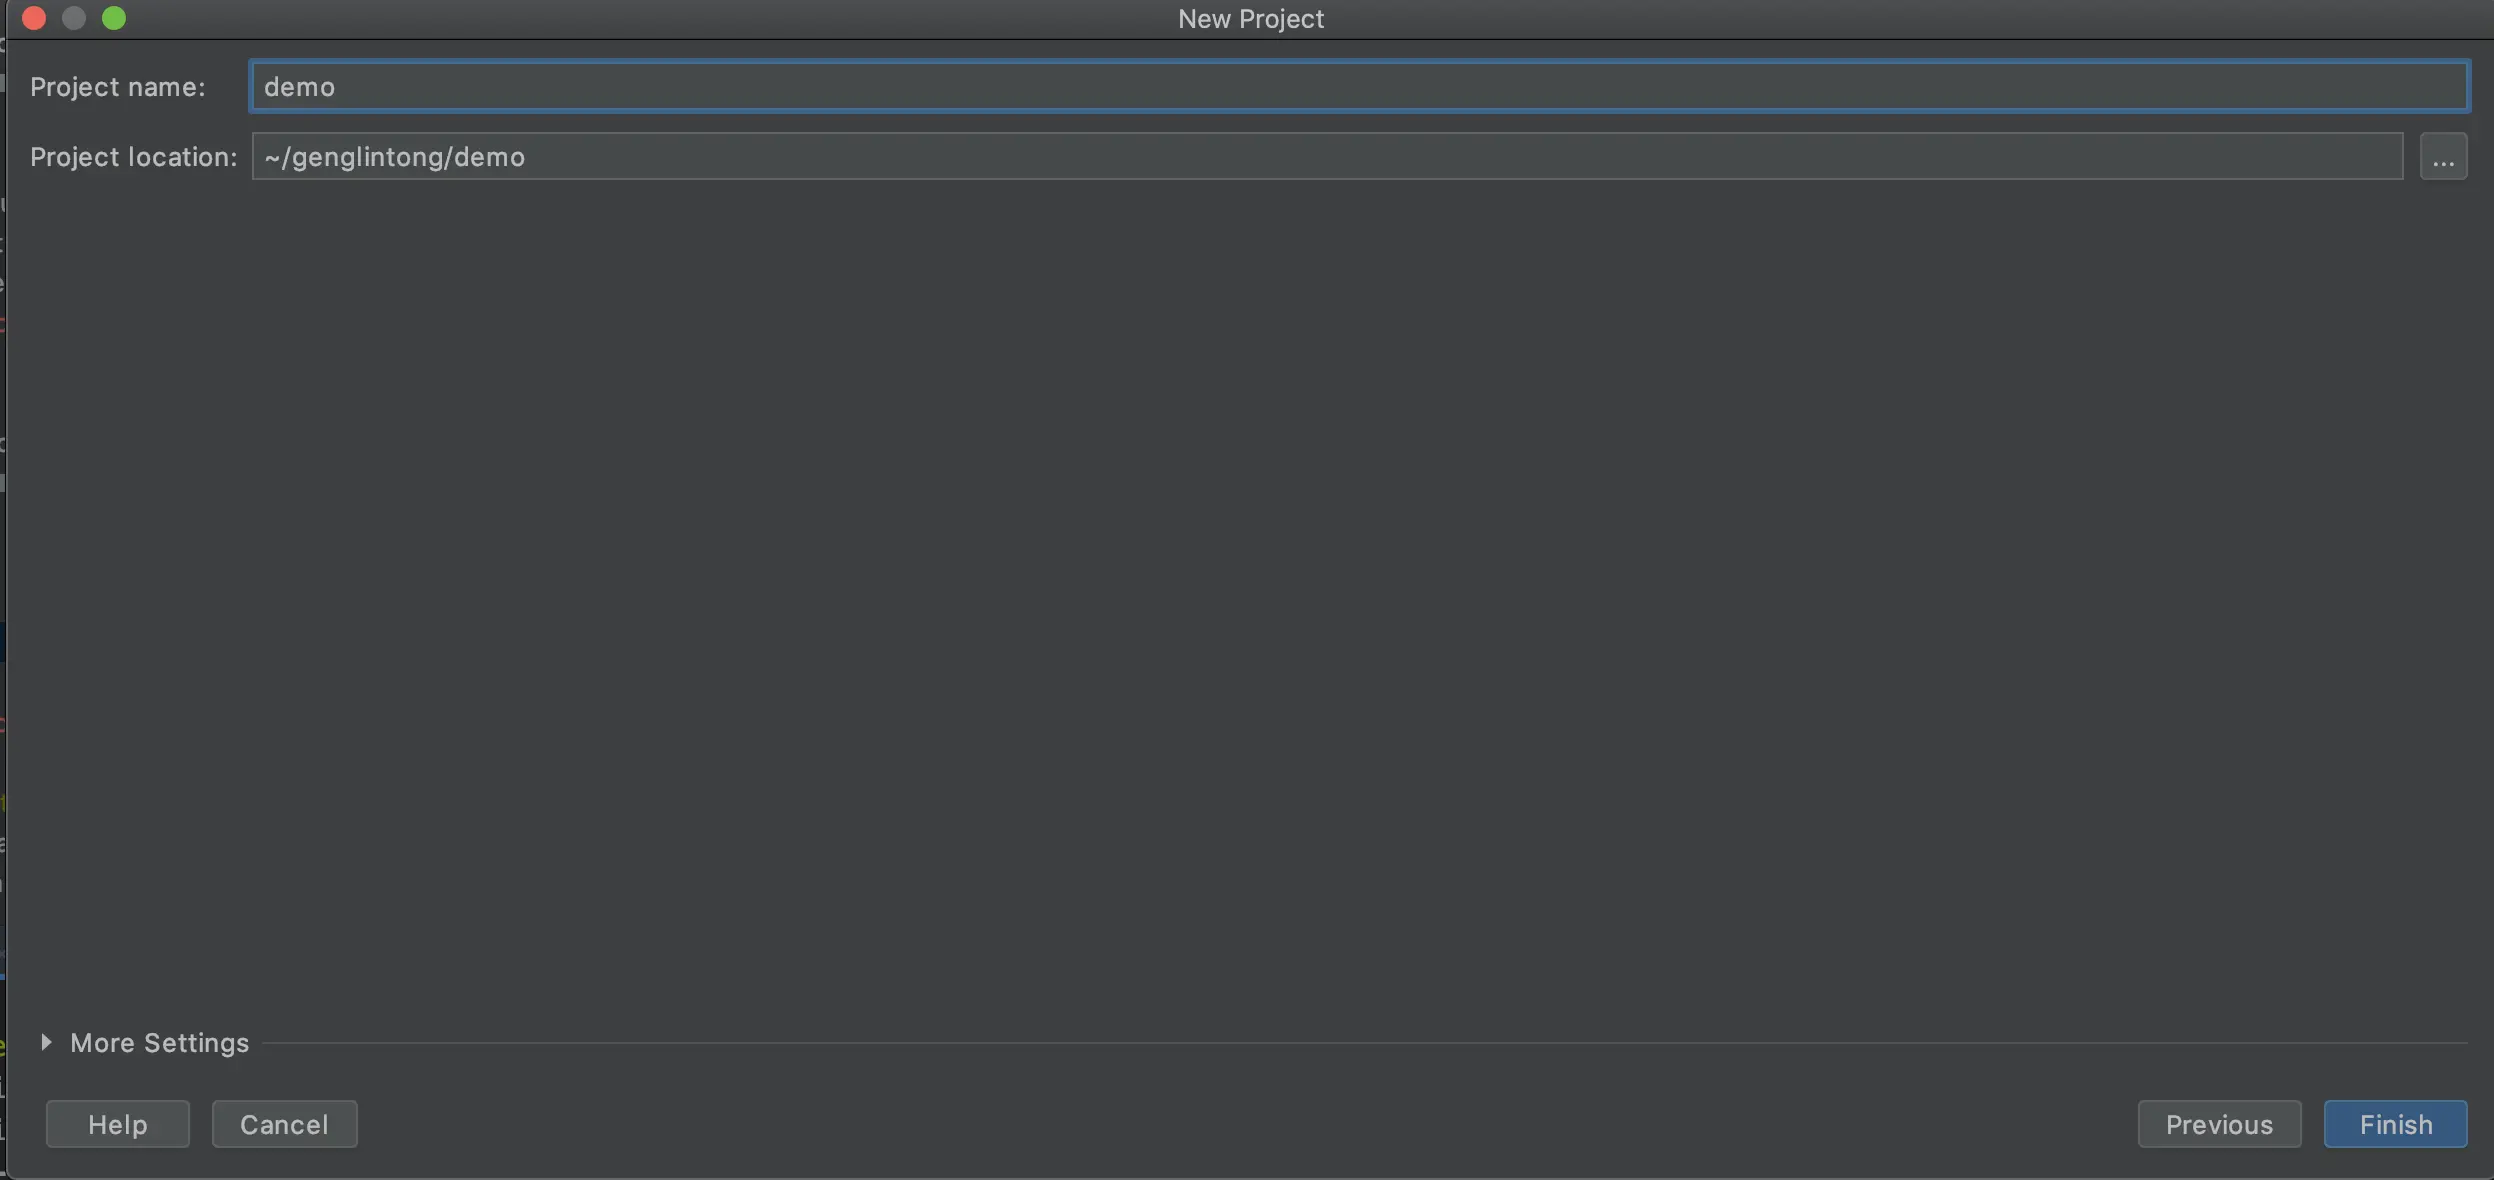Click the 'Project location:' label
Viewport: 2494px width, 1180px height.
[133, 157]
